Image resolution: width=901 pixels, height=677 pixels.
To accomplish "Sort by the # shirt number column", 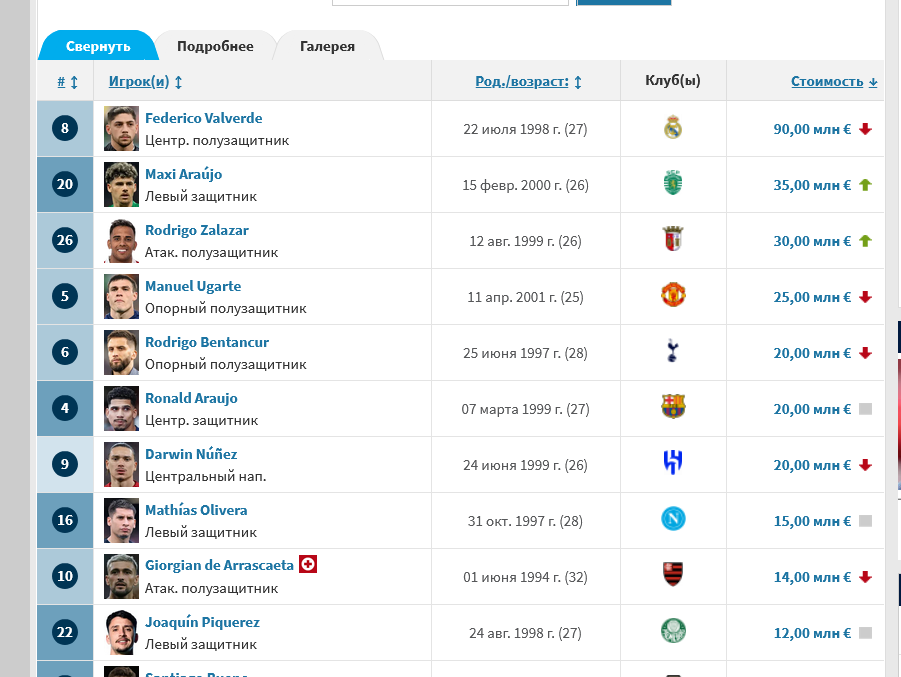I will point(67,82).
